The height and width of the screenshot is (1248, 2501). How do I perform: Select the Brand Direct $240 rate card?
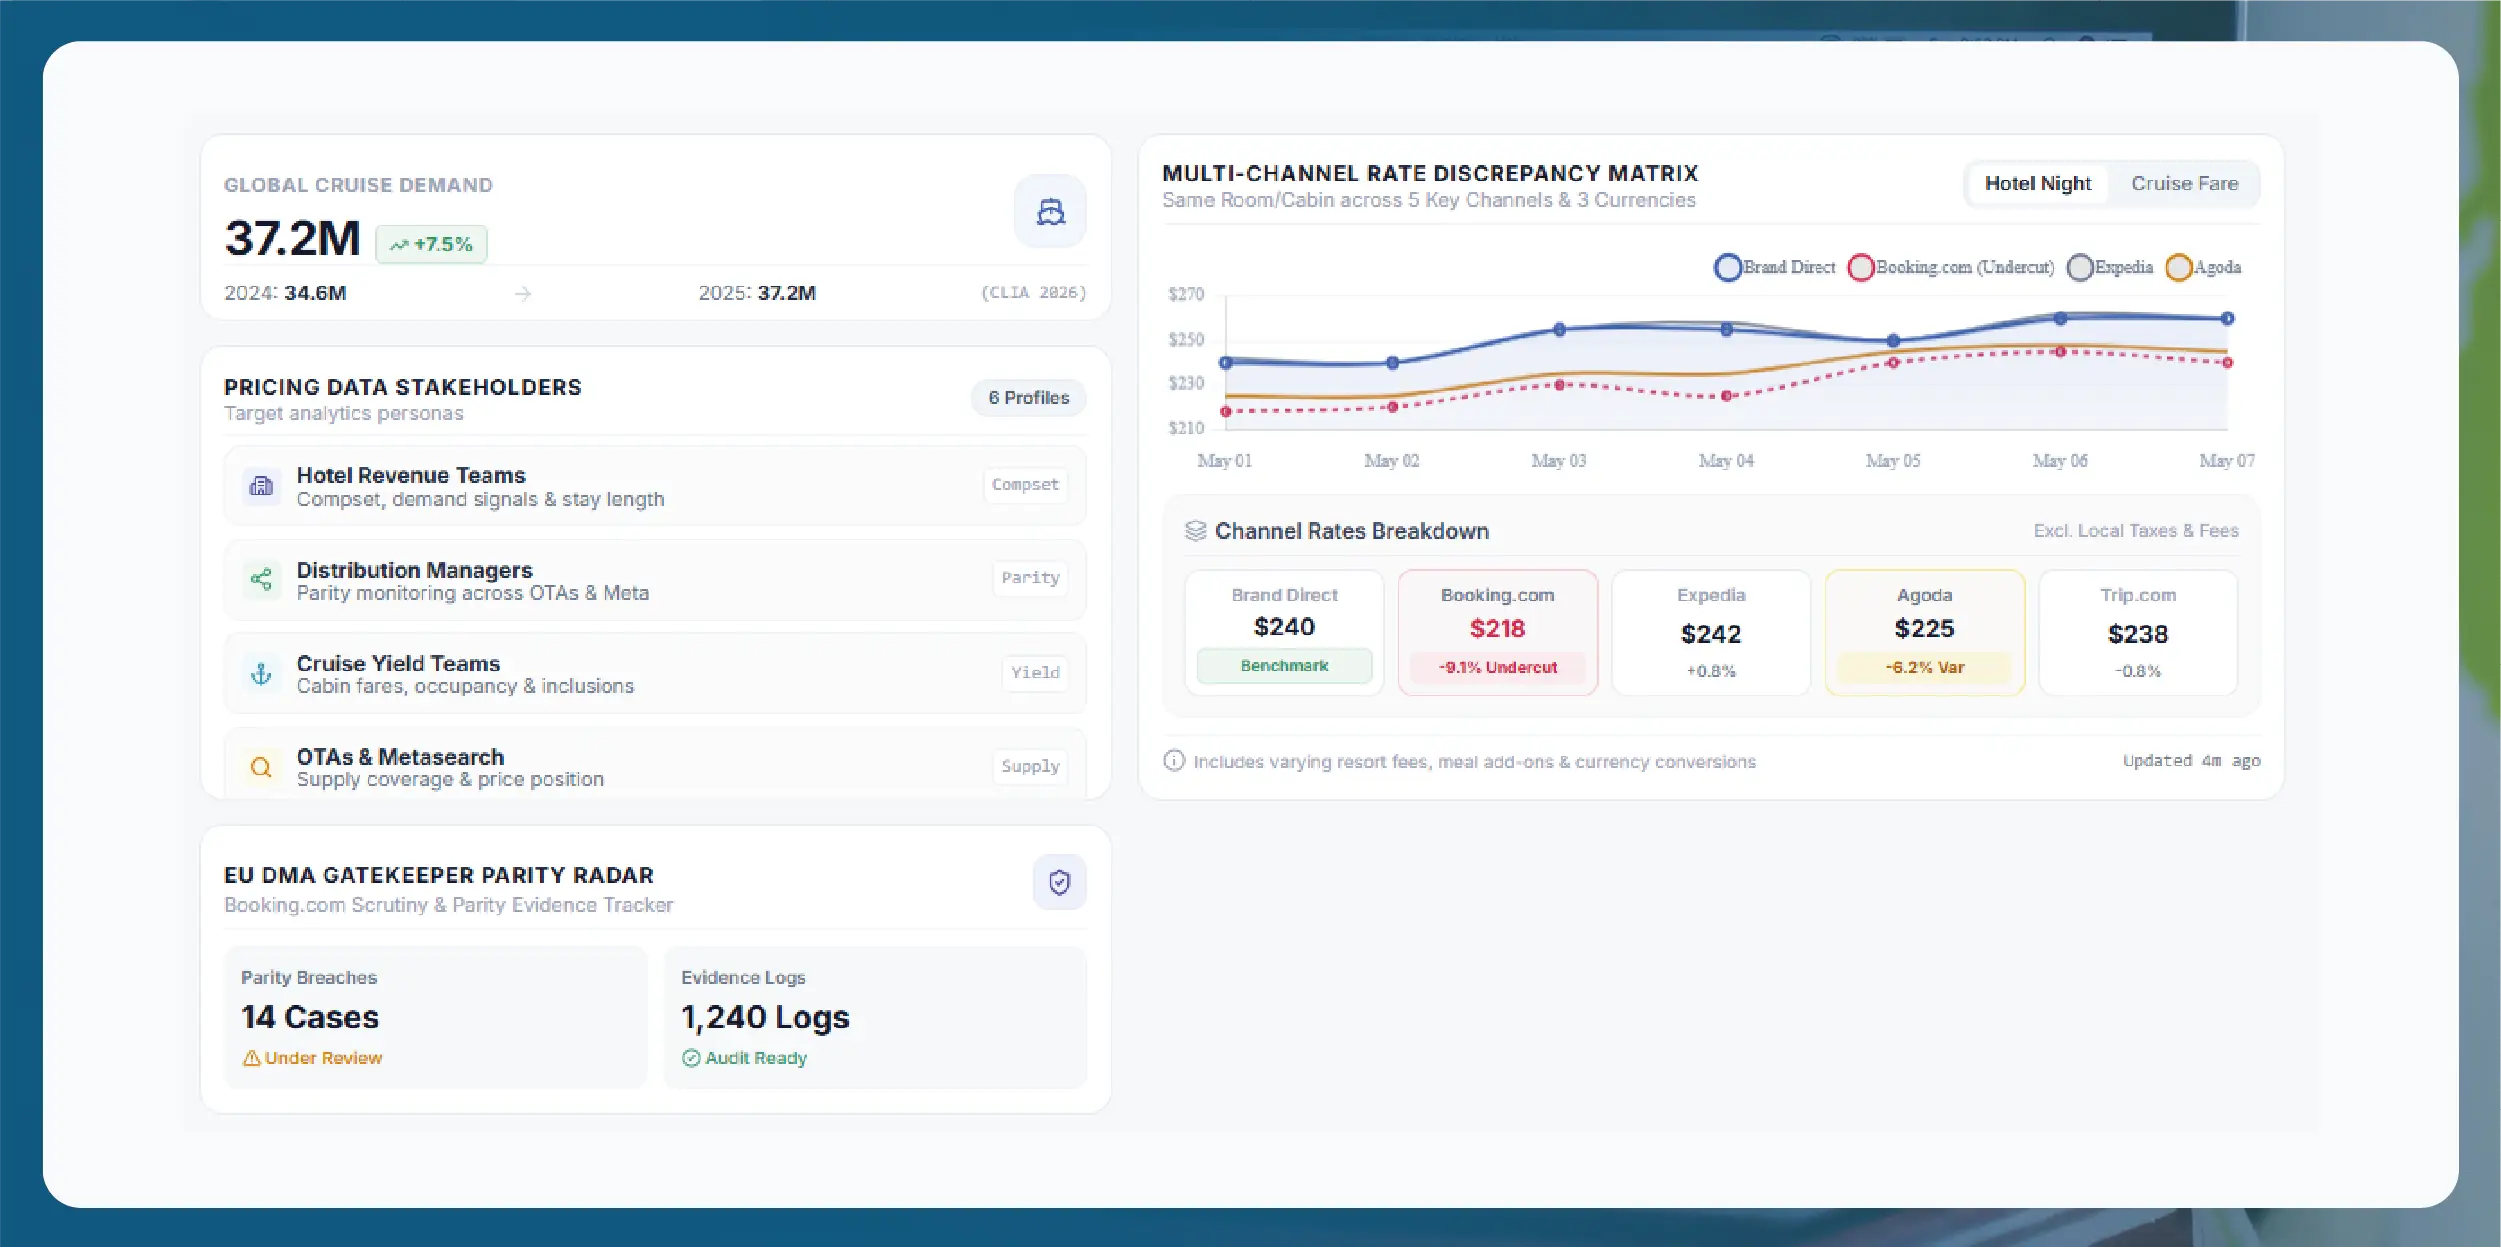(x=1284, y=632)
